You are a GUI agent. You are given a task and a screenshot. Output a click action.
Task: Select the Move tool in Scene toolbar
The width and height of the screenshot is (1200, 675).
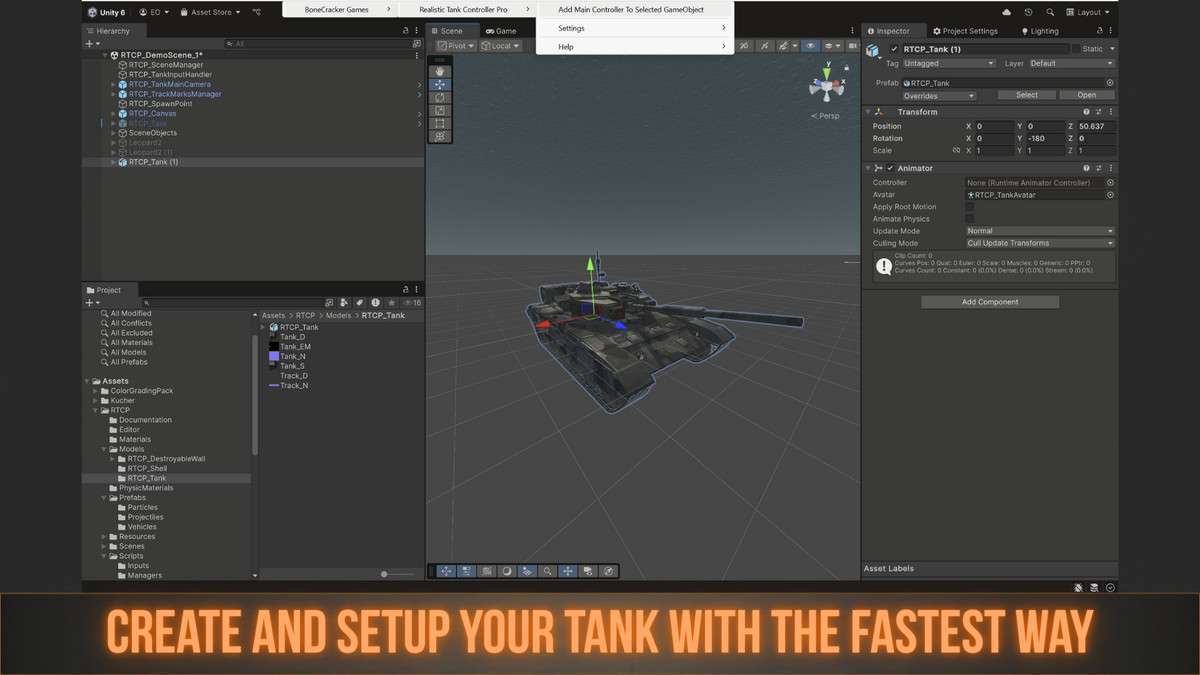point(440,85)
